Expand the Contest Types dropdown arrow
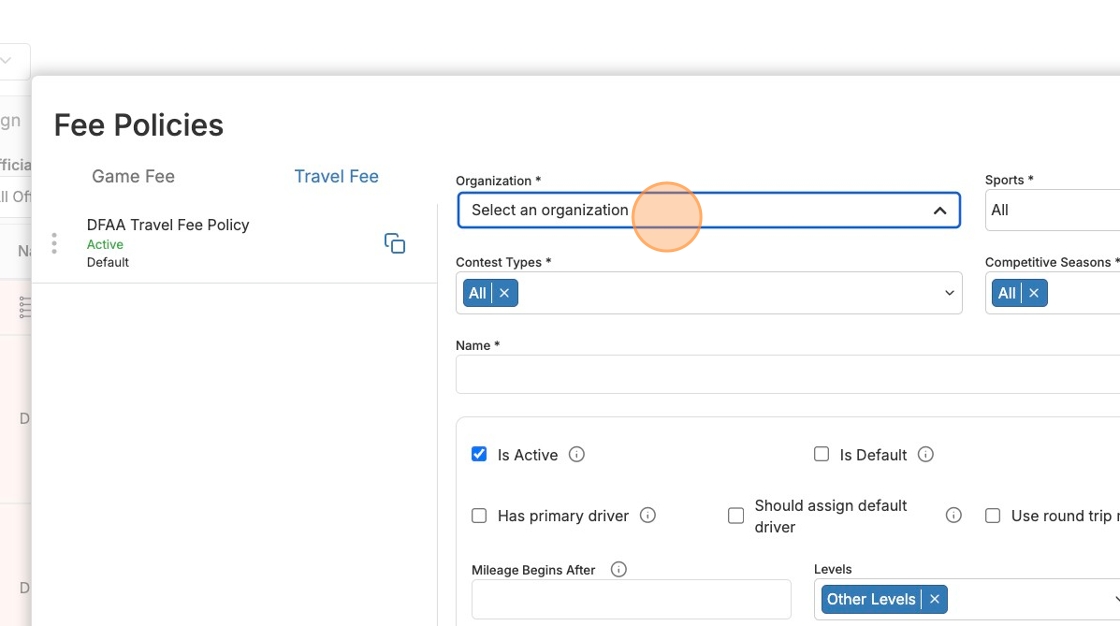The height and width of the screenshot is (626, 1120). [x=948, y=293]
